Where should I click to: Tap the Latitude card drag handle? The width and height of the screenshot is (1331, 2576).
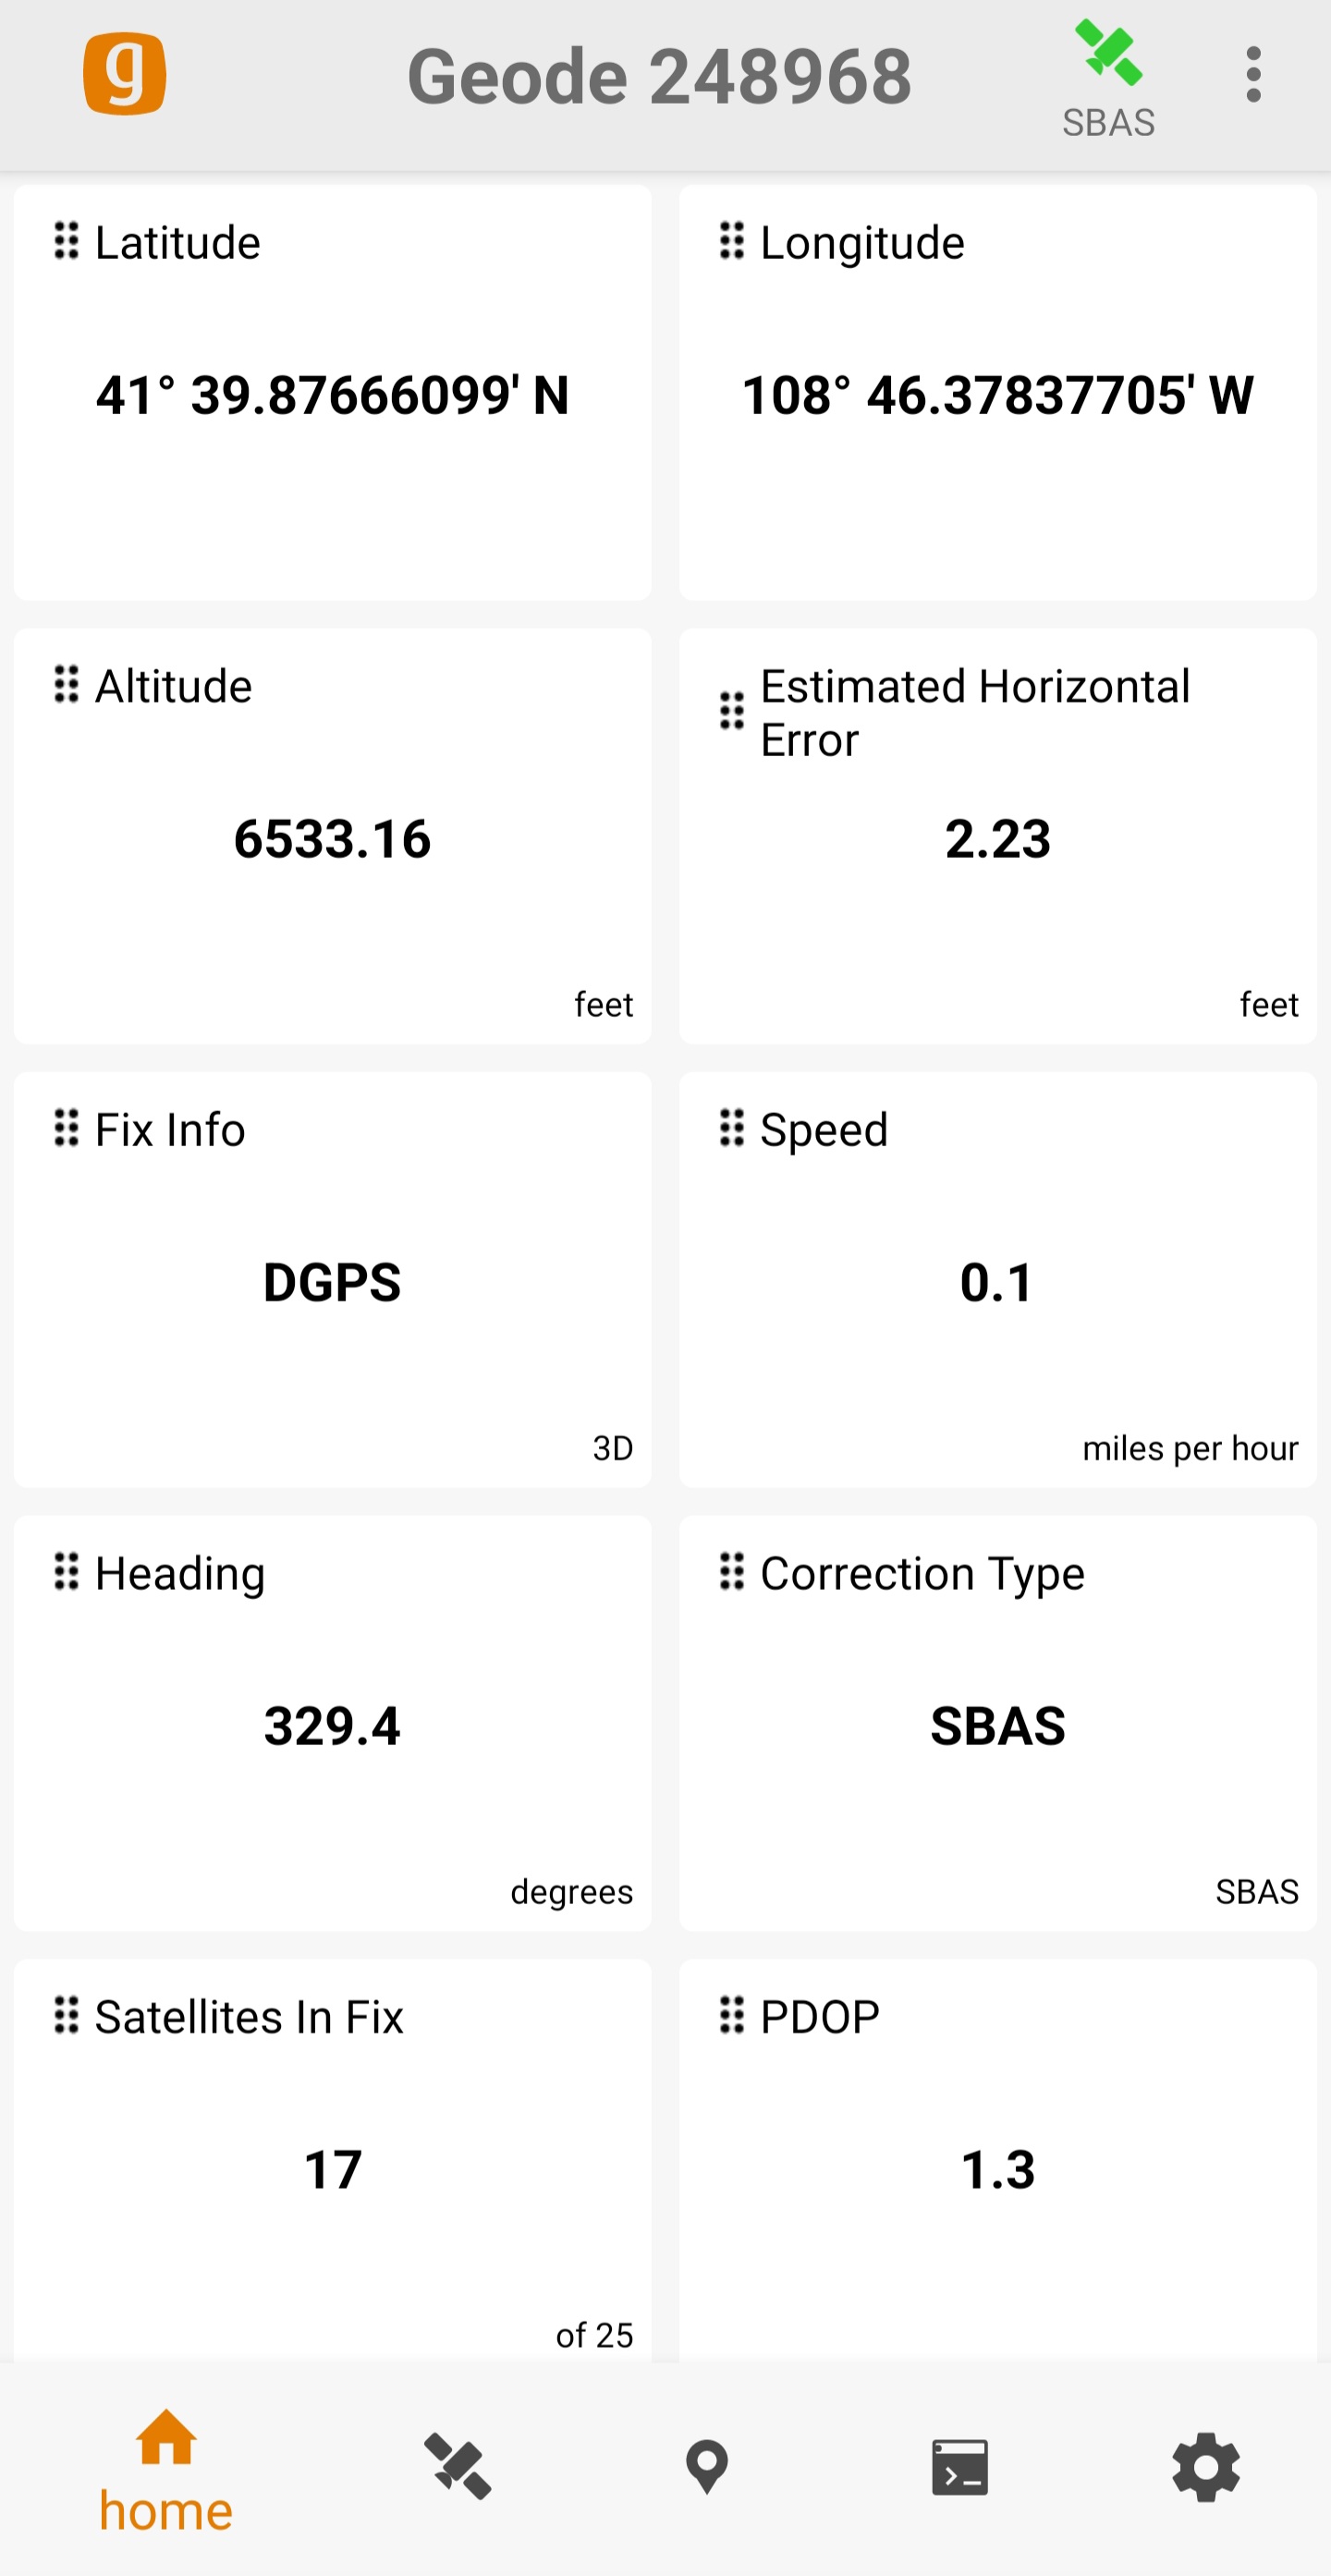pyautogui.click(x=67, y=241)
